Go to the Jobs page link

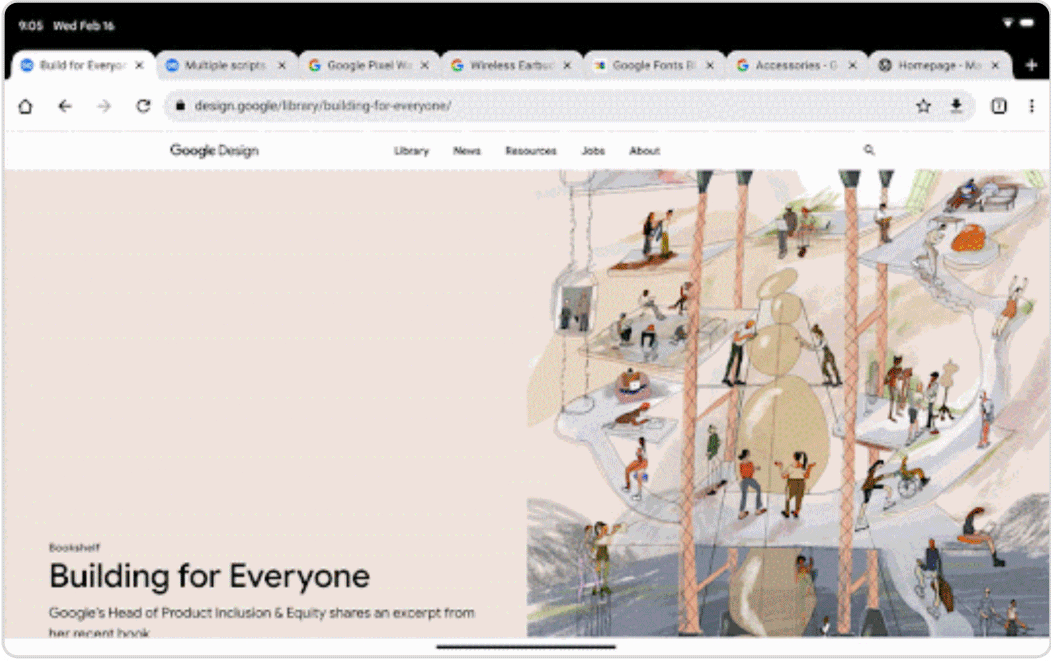tap(593, 151)
